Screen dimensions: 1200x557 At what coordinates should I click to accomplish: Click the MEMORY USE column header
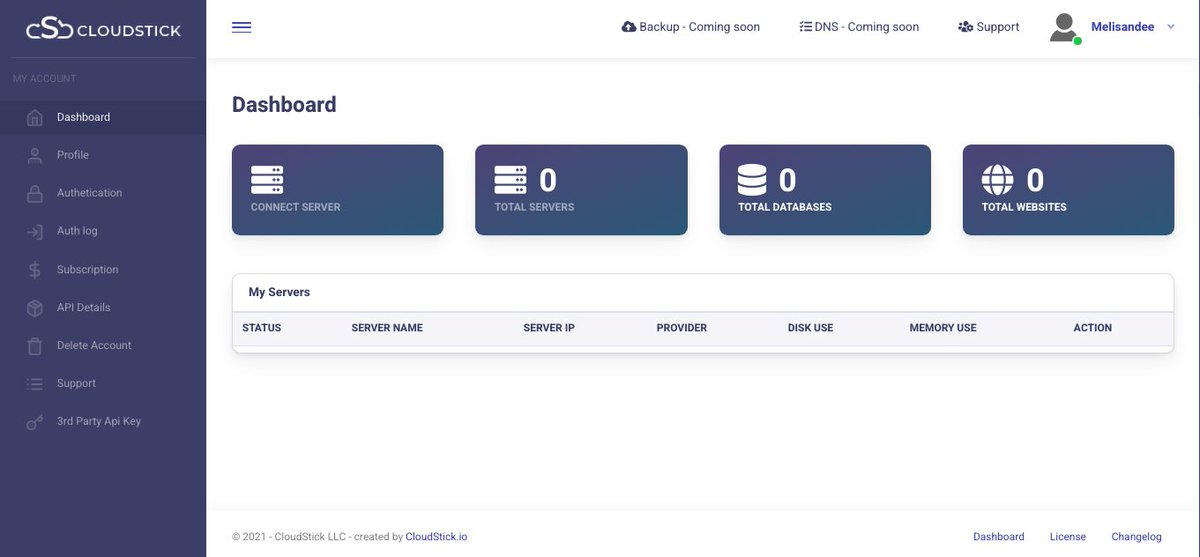tap(943, 328)
